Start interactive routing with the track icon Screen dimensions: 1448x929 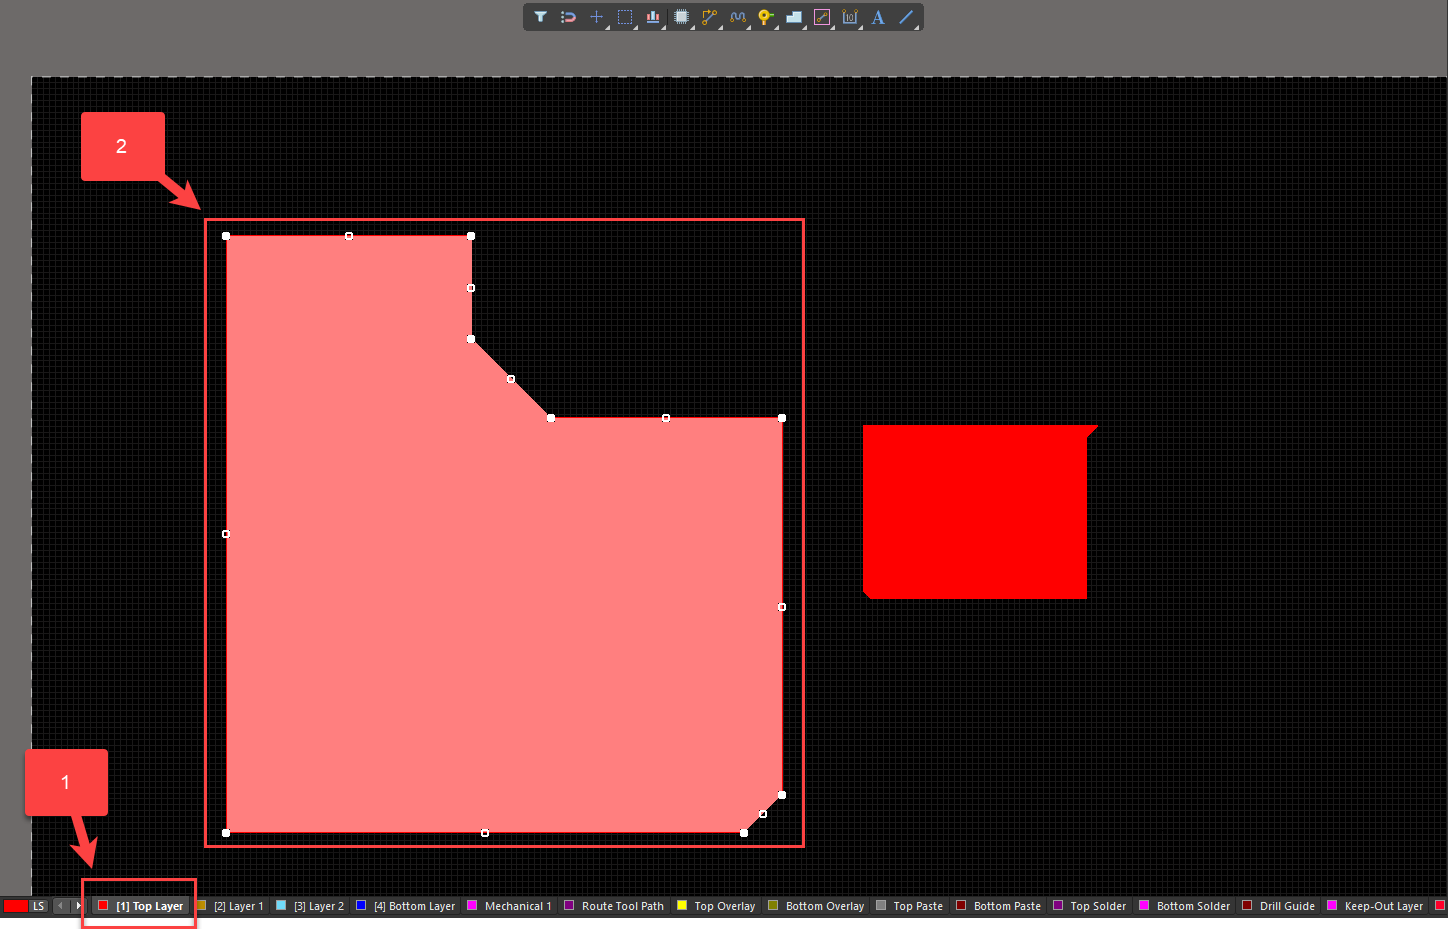click(x=709, y=17)
